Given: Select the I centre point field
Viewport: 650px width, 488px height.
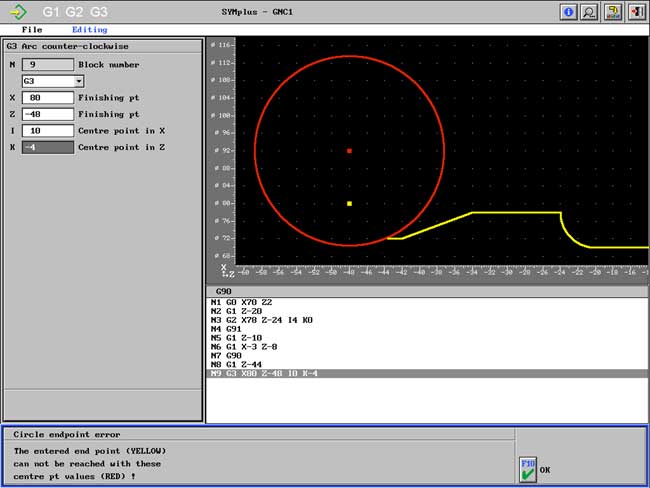Looking at the screenshot, I should [47, 131].
